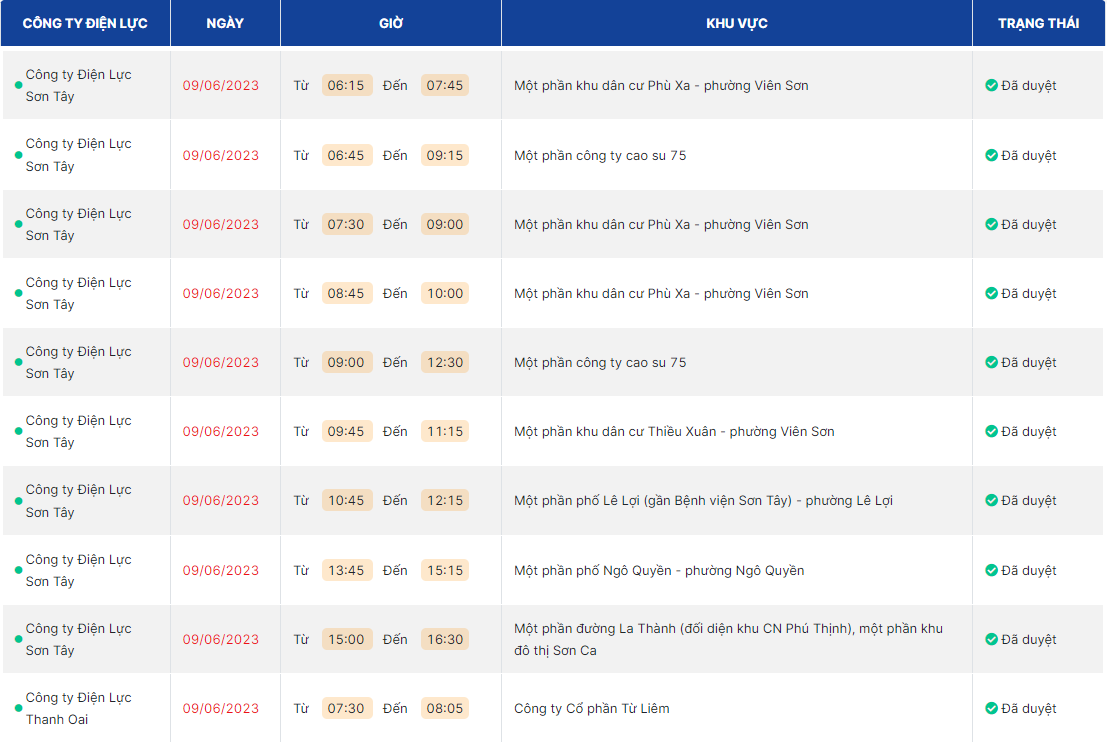The width and height of the screenshot is (1107, 743).
Task: Click the KHU VỰC column header
Action: point(736,23)
